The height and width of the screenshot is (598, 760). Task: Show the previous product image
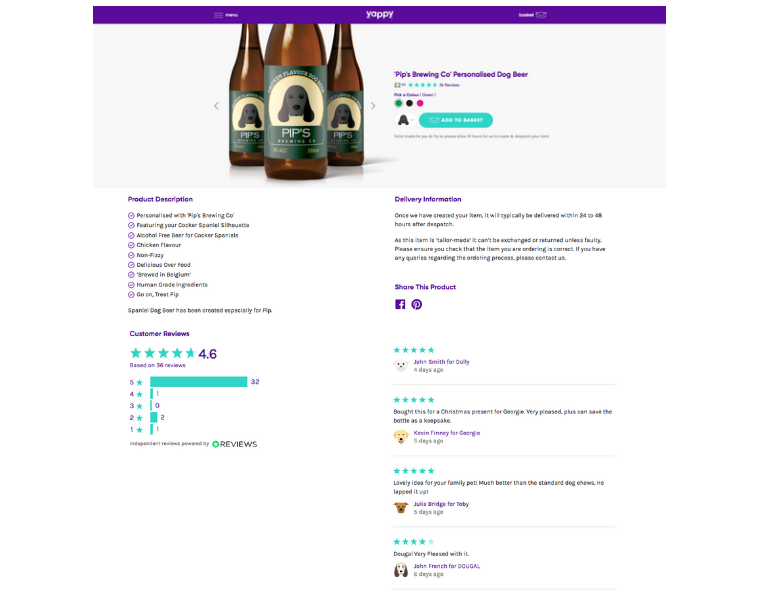coord(216,105)
